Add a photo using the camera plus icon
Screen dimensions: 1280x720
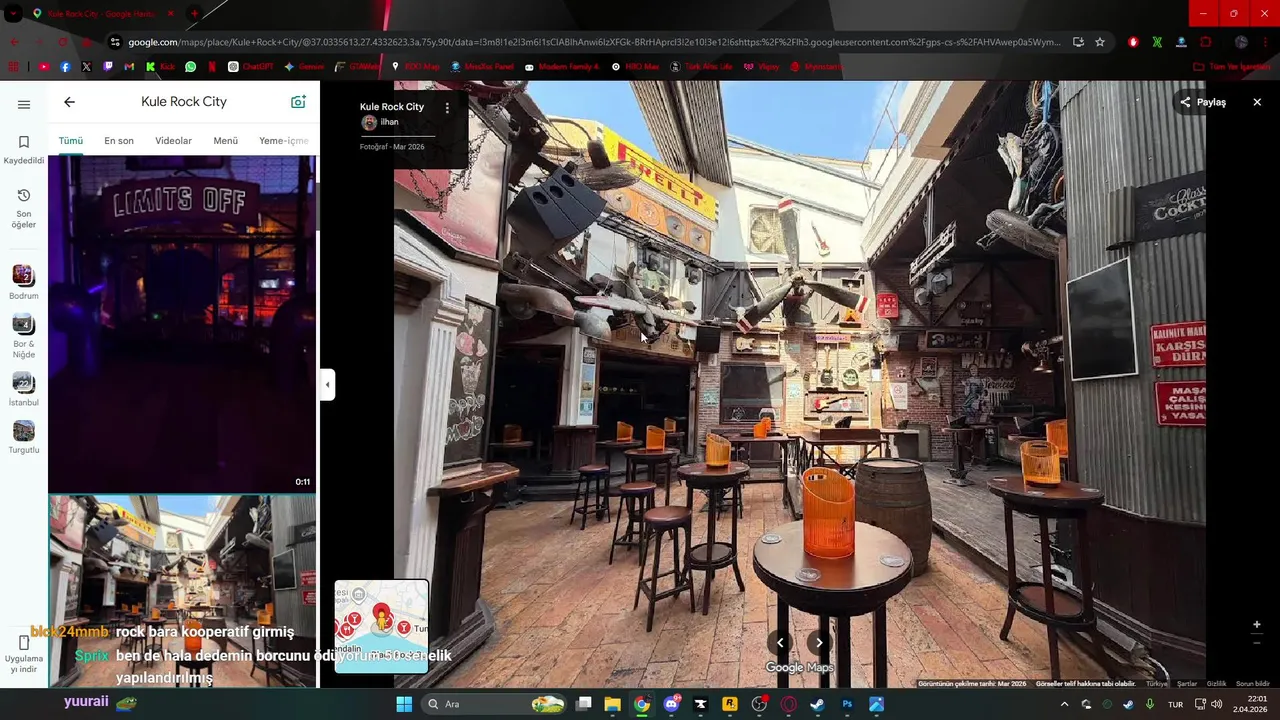(298, 102)
